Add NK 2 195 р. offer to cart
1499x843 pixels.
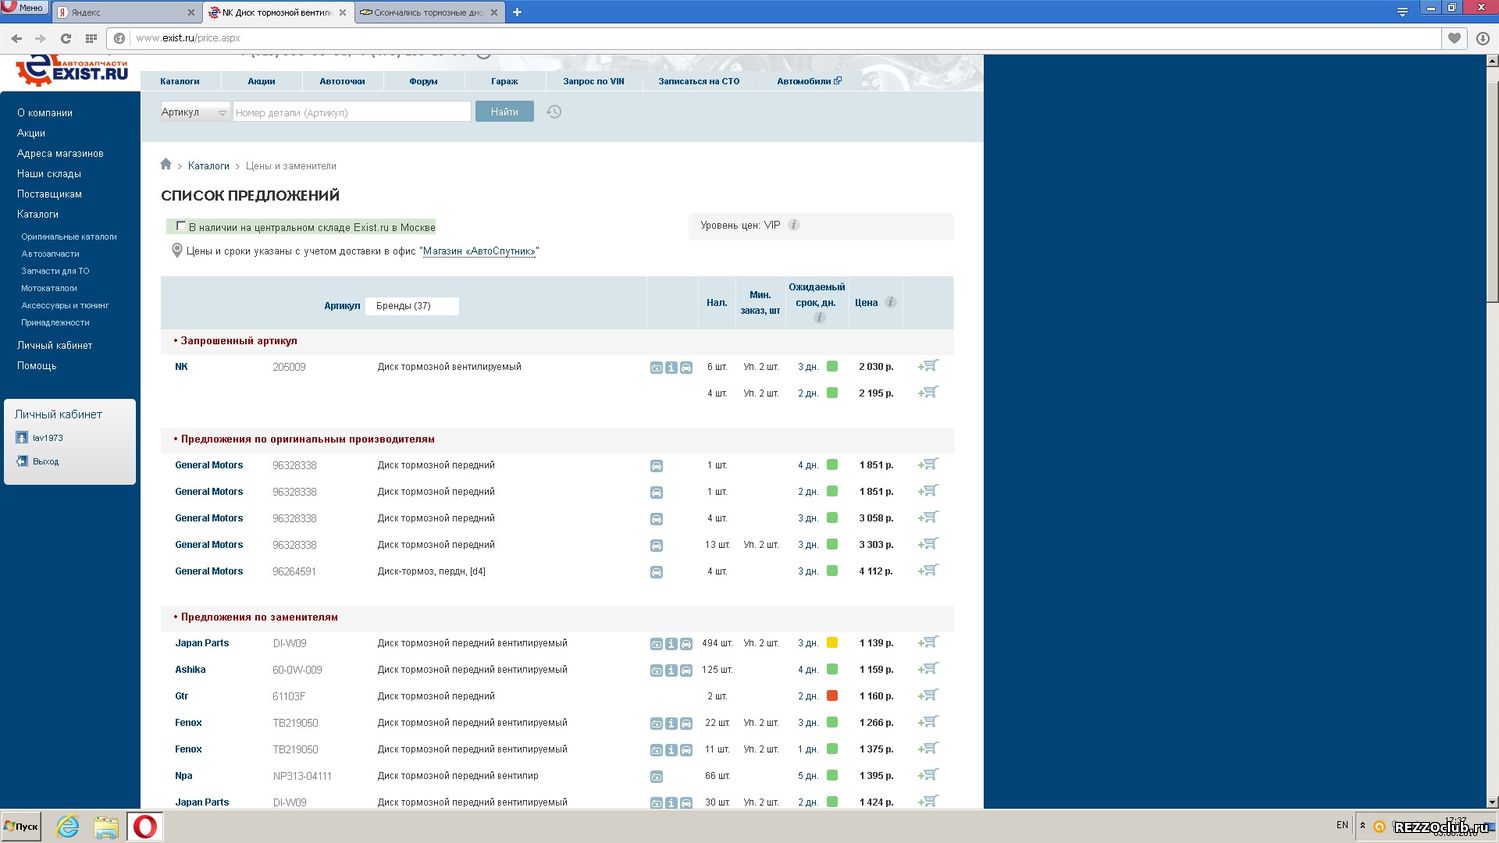(928, 392)
